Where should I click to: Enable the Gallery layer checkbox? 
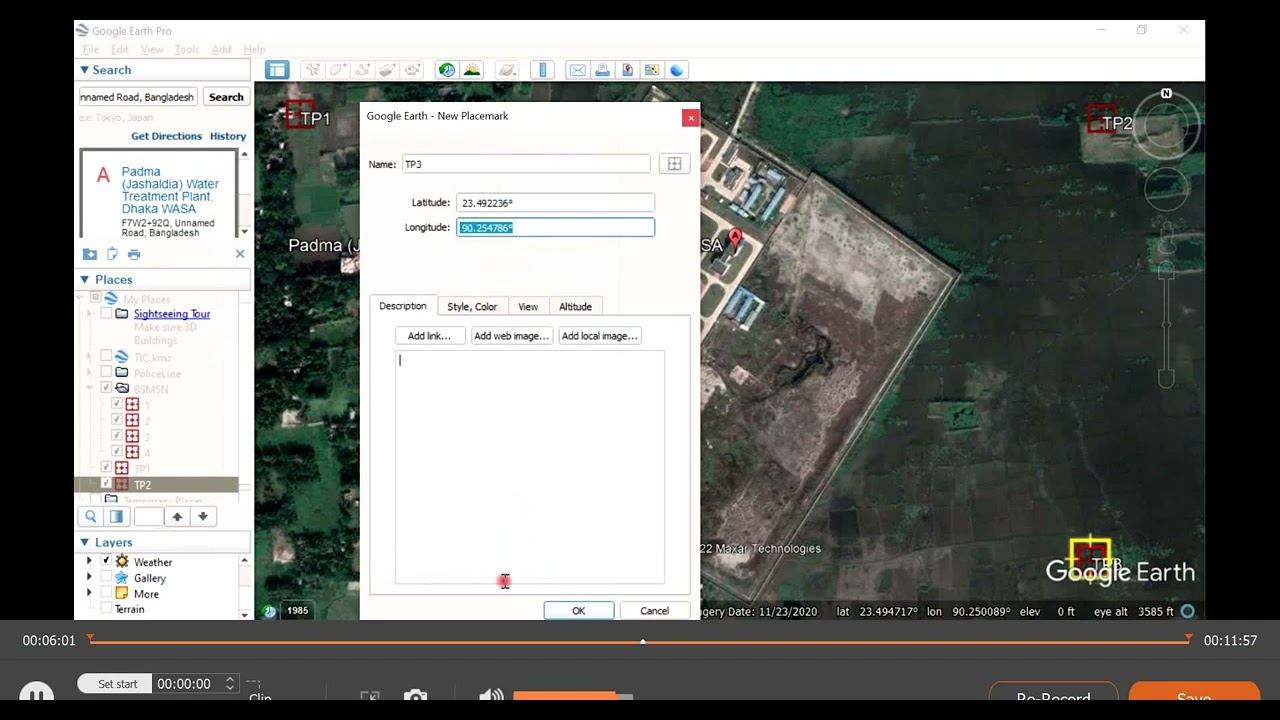[106, 578]
